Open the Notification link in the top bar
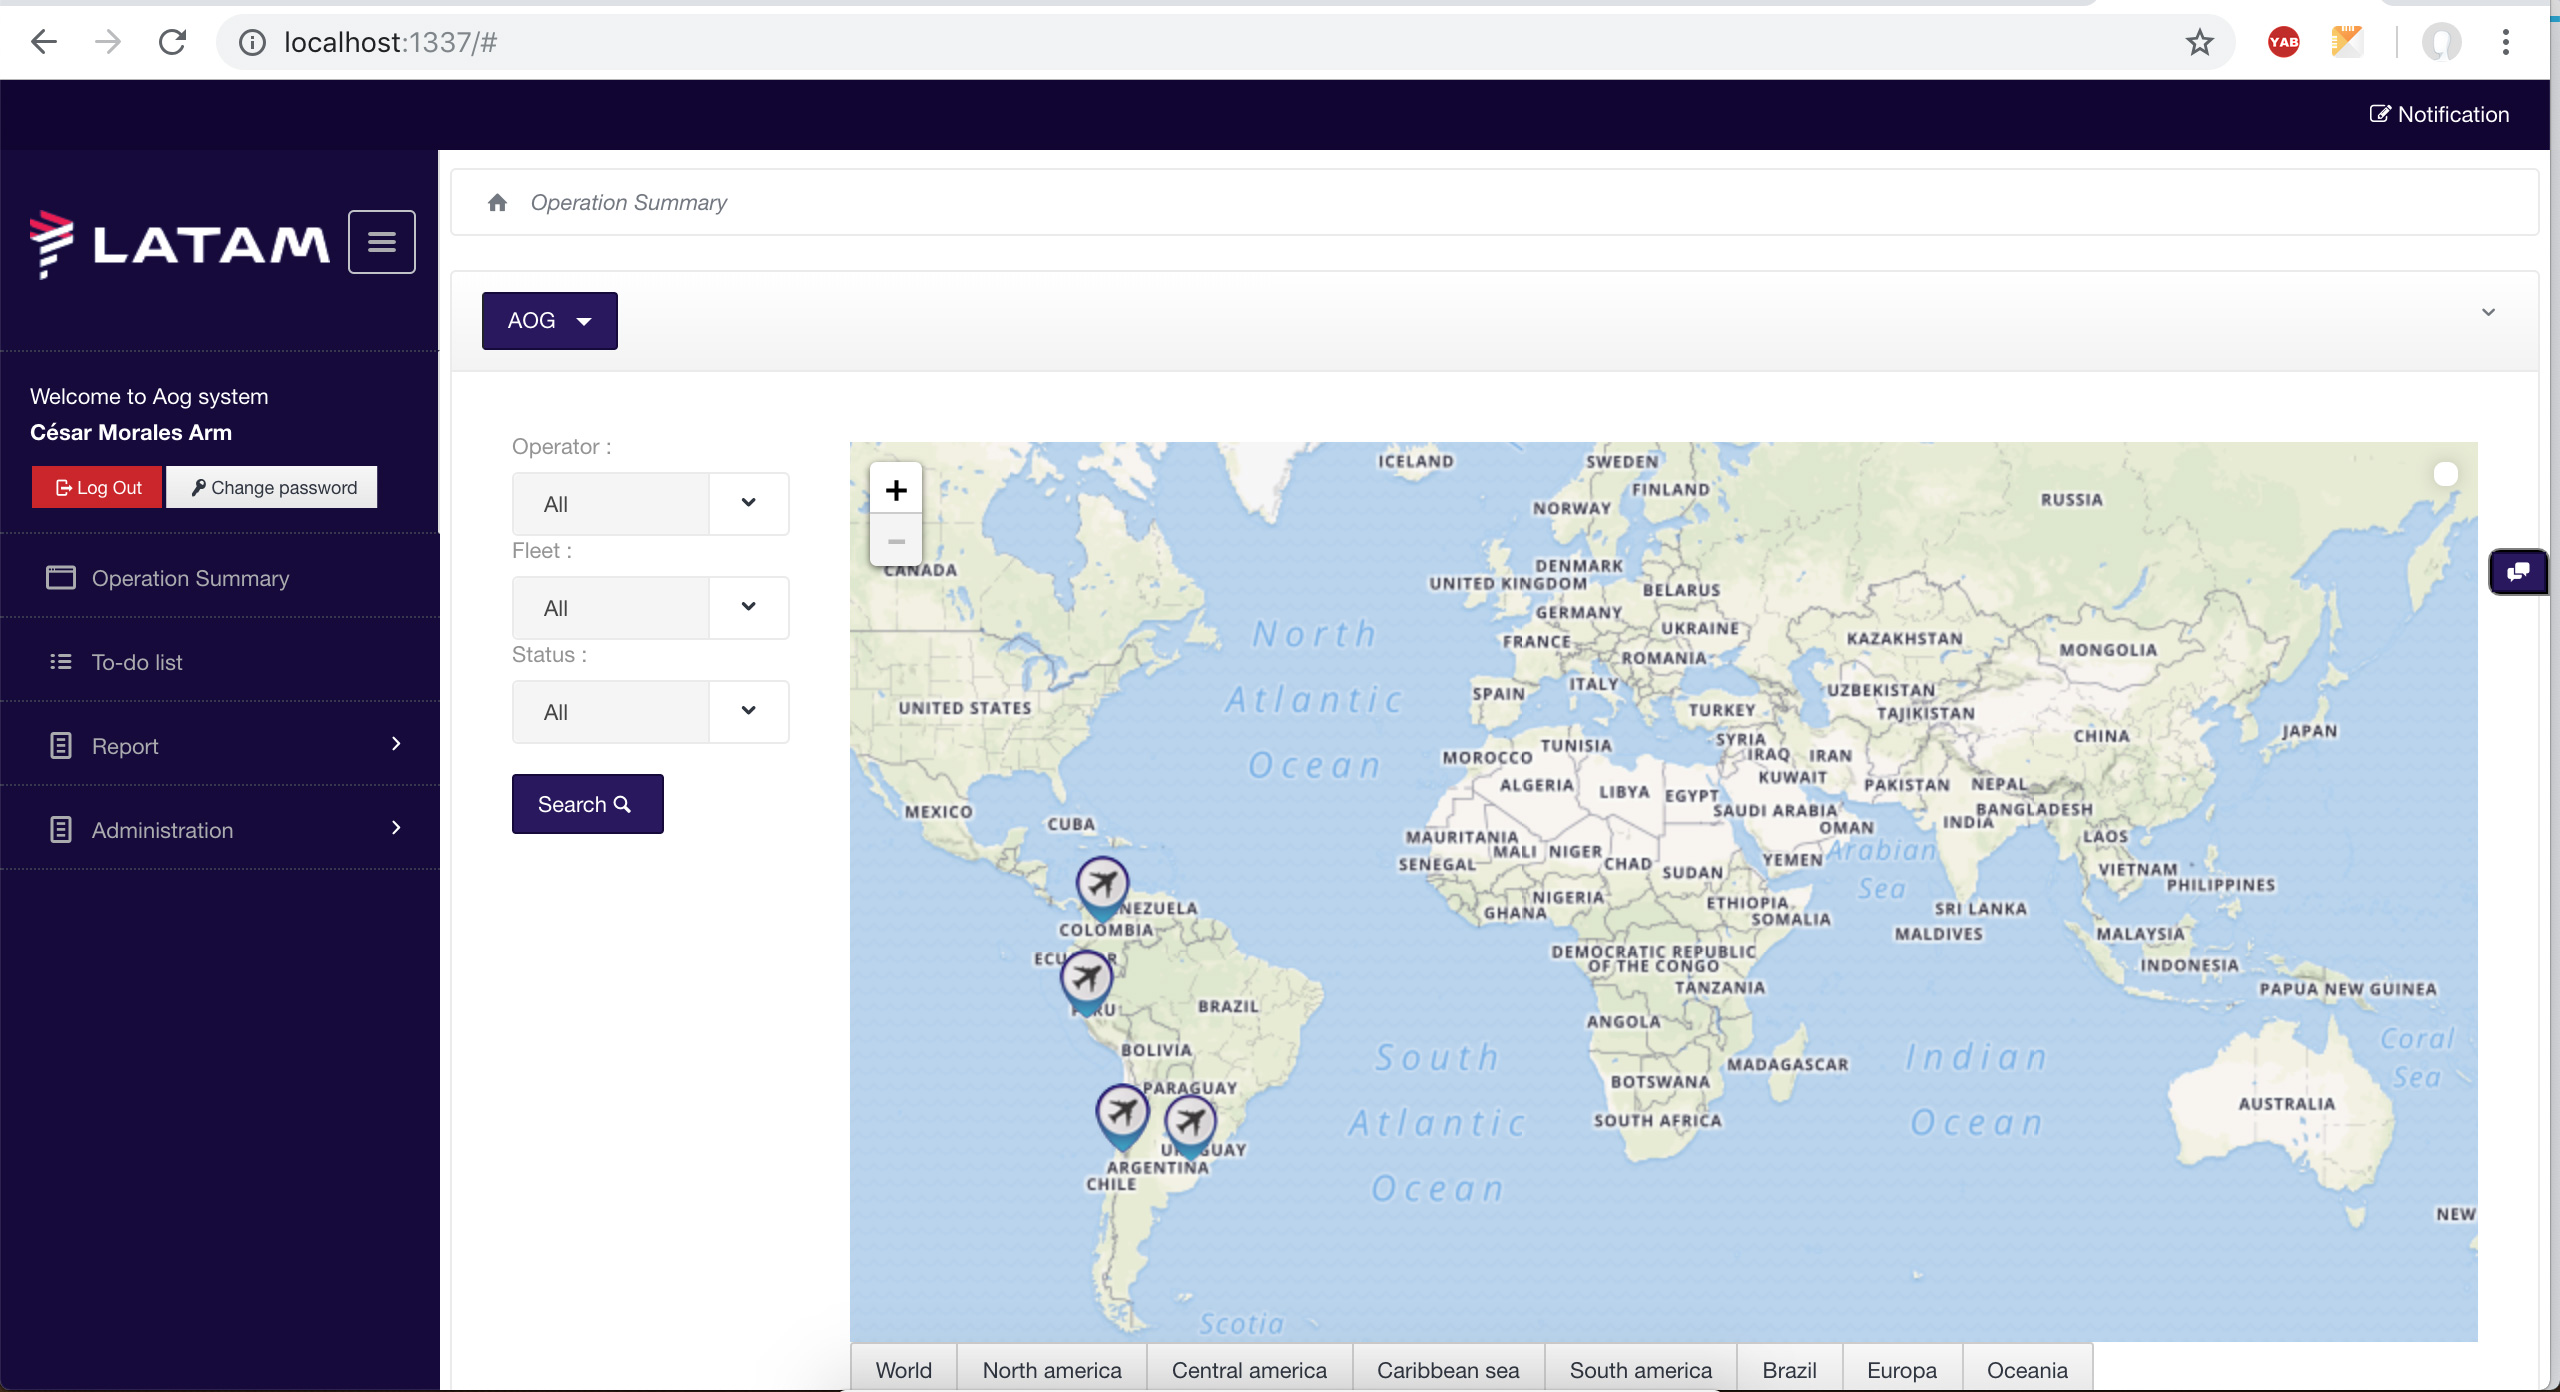 [x=2439, y=114]
